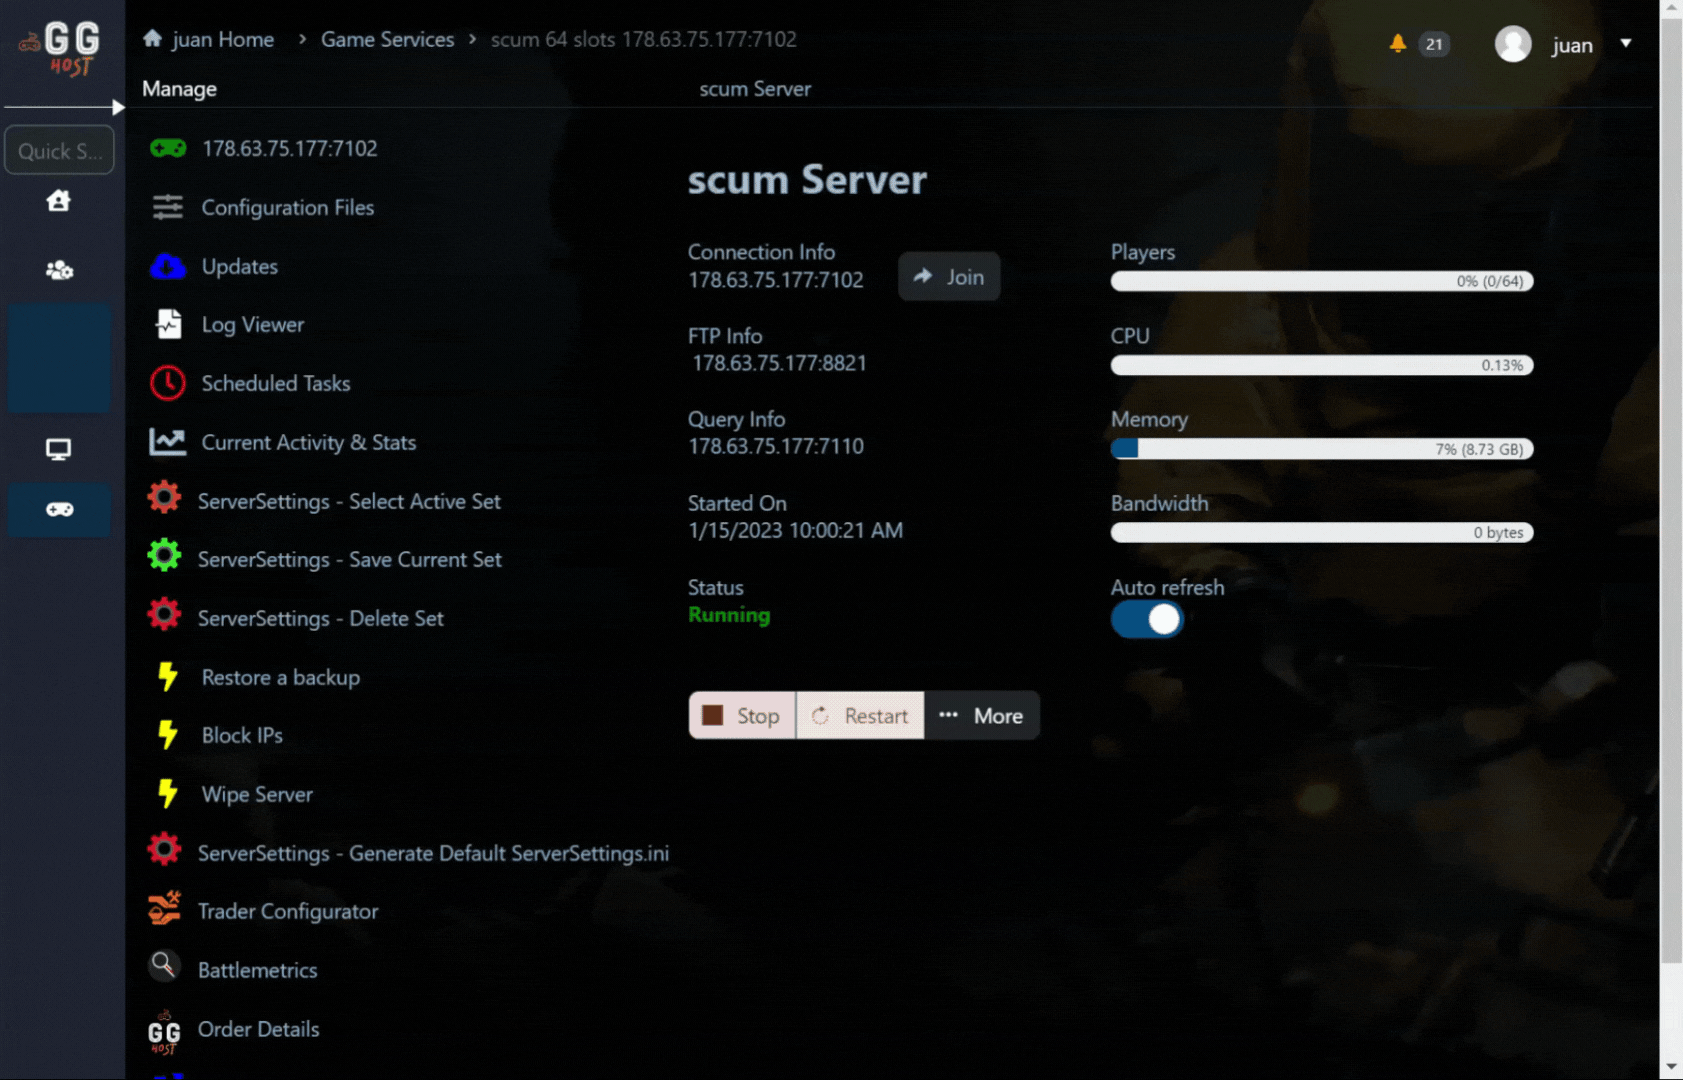Click lightning icon for Block IPs
Screen dimensions: 1683x1080
tap(167, 735)
